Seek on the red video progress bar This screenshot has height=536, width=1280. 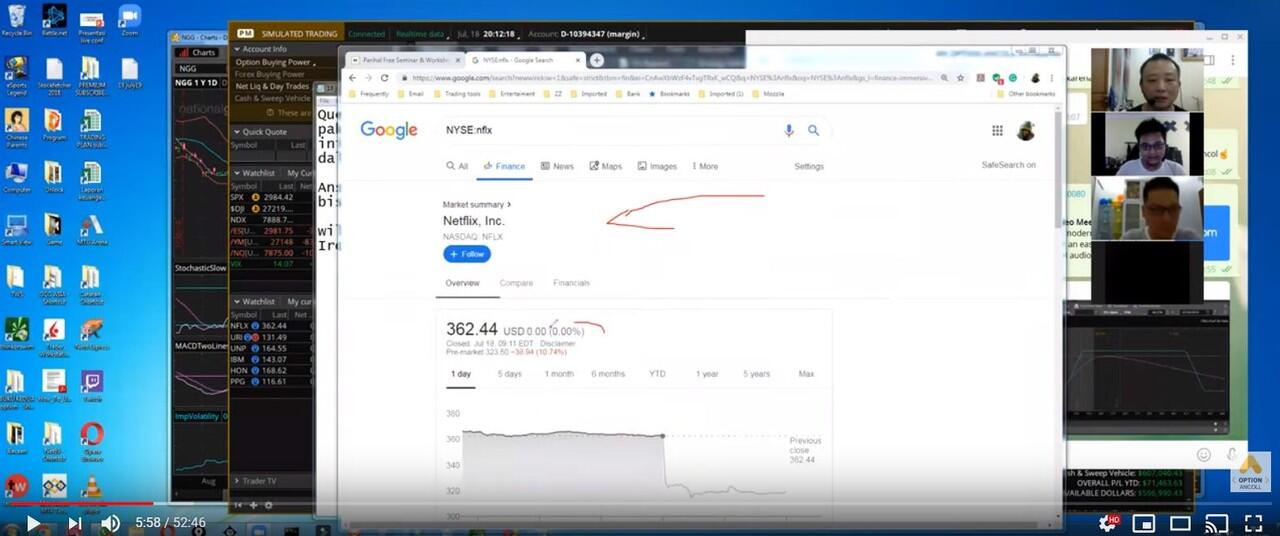[640, 504]
